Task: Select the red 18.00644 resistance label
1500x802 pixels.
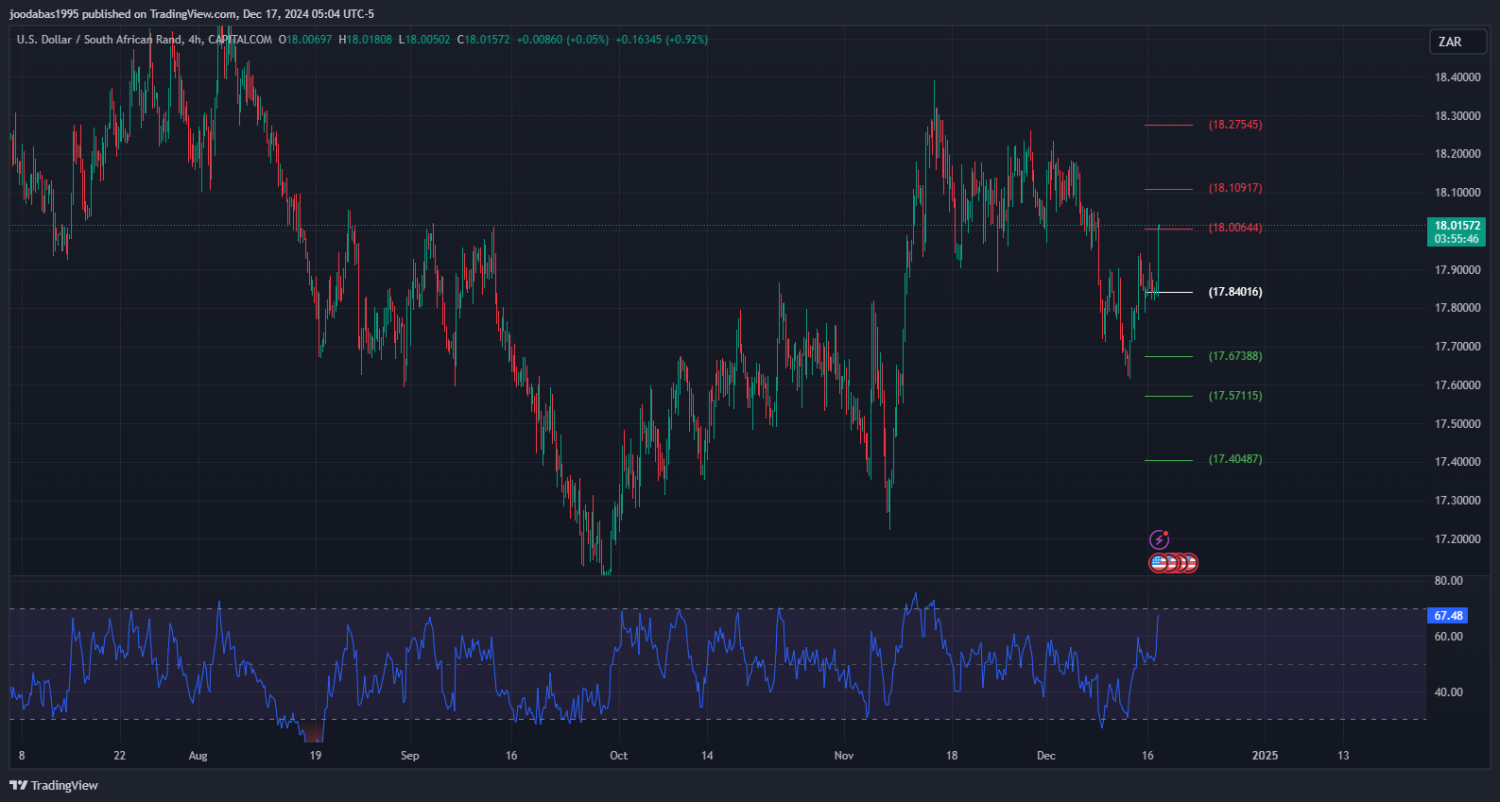Action: 1235,228
